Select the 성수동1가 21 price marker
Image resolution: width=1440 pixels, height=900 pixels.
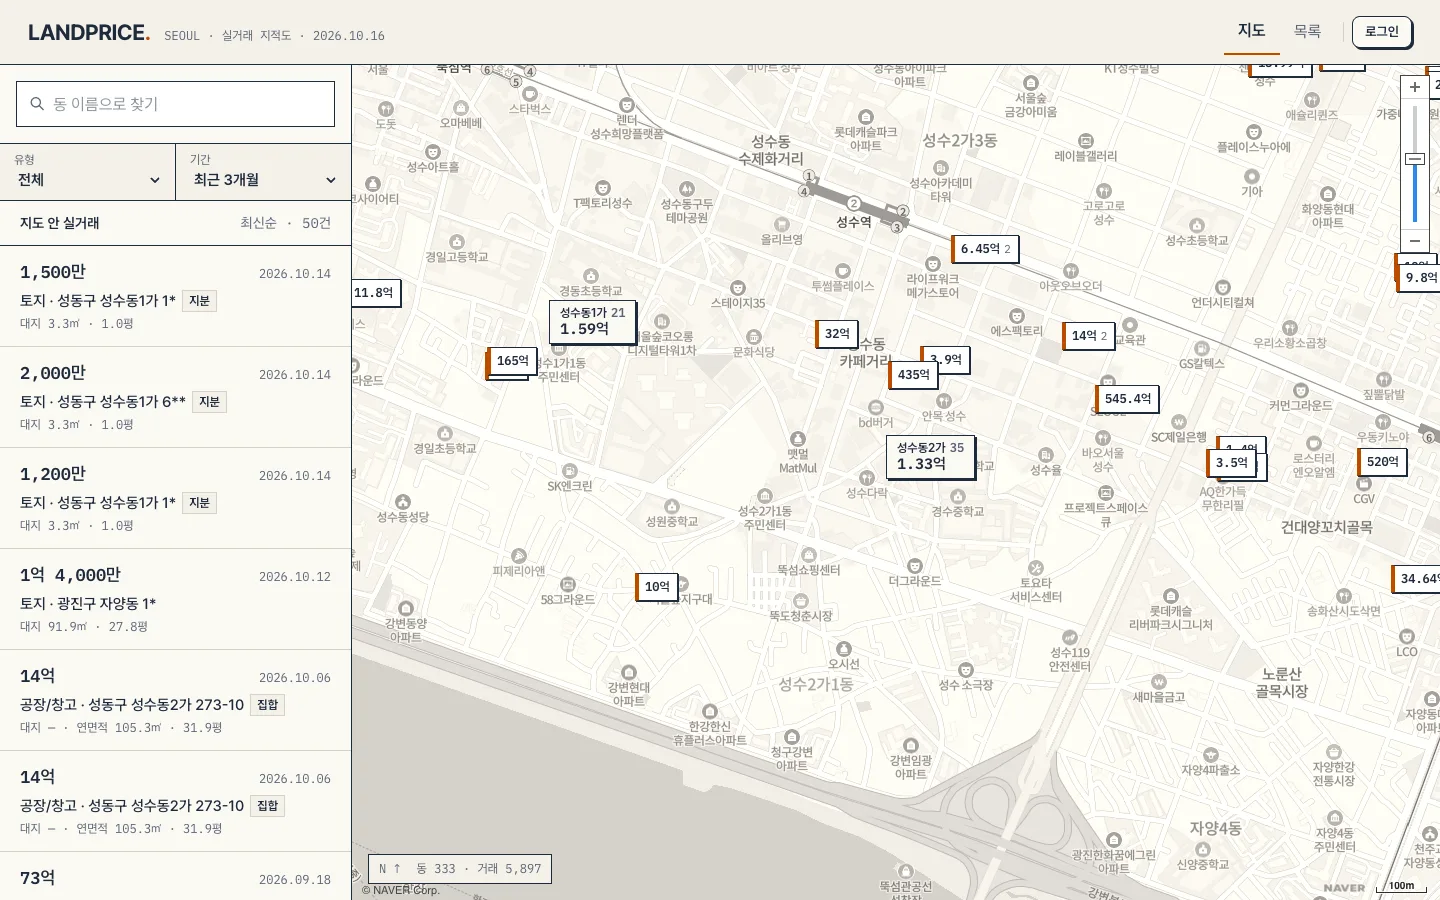593,321
